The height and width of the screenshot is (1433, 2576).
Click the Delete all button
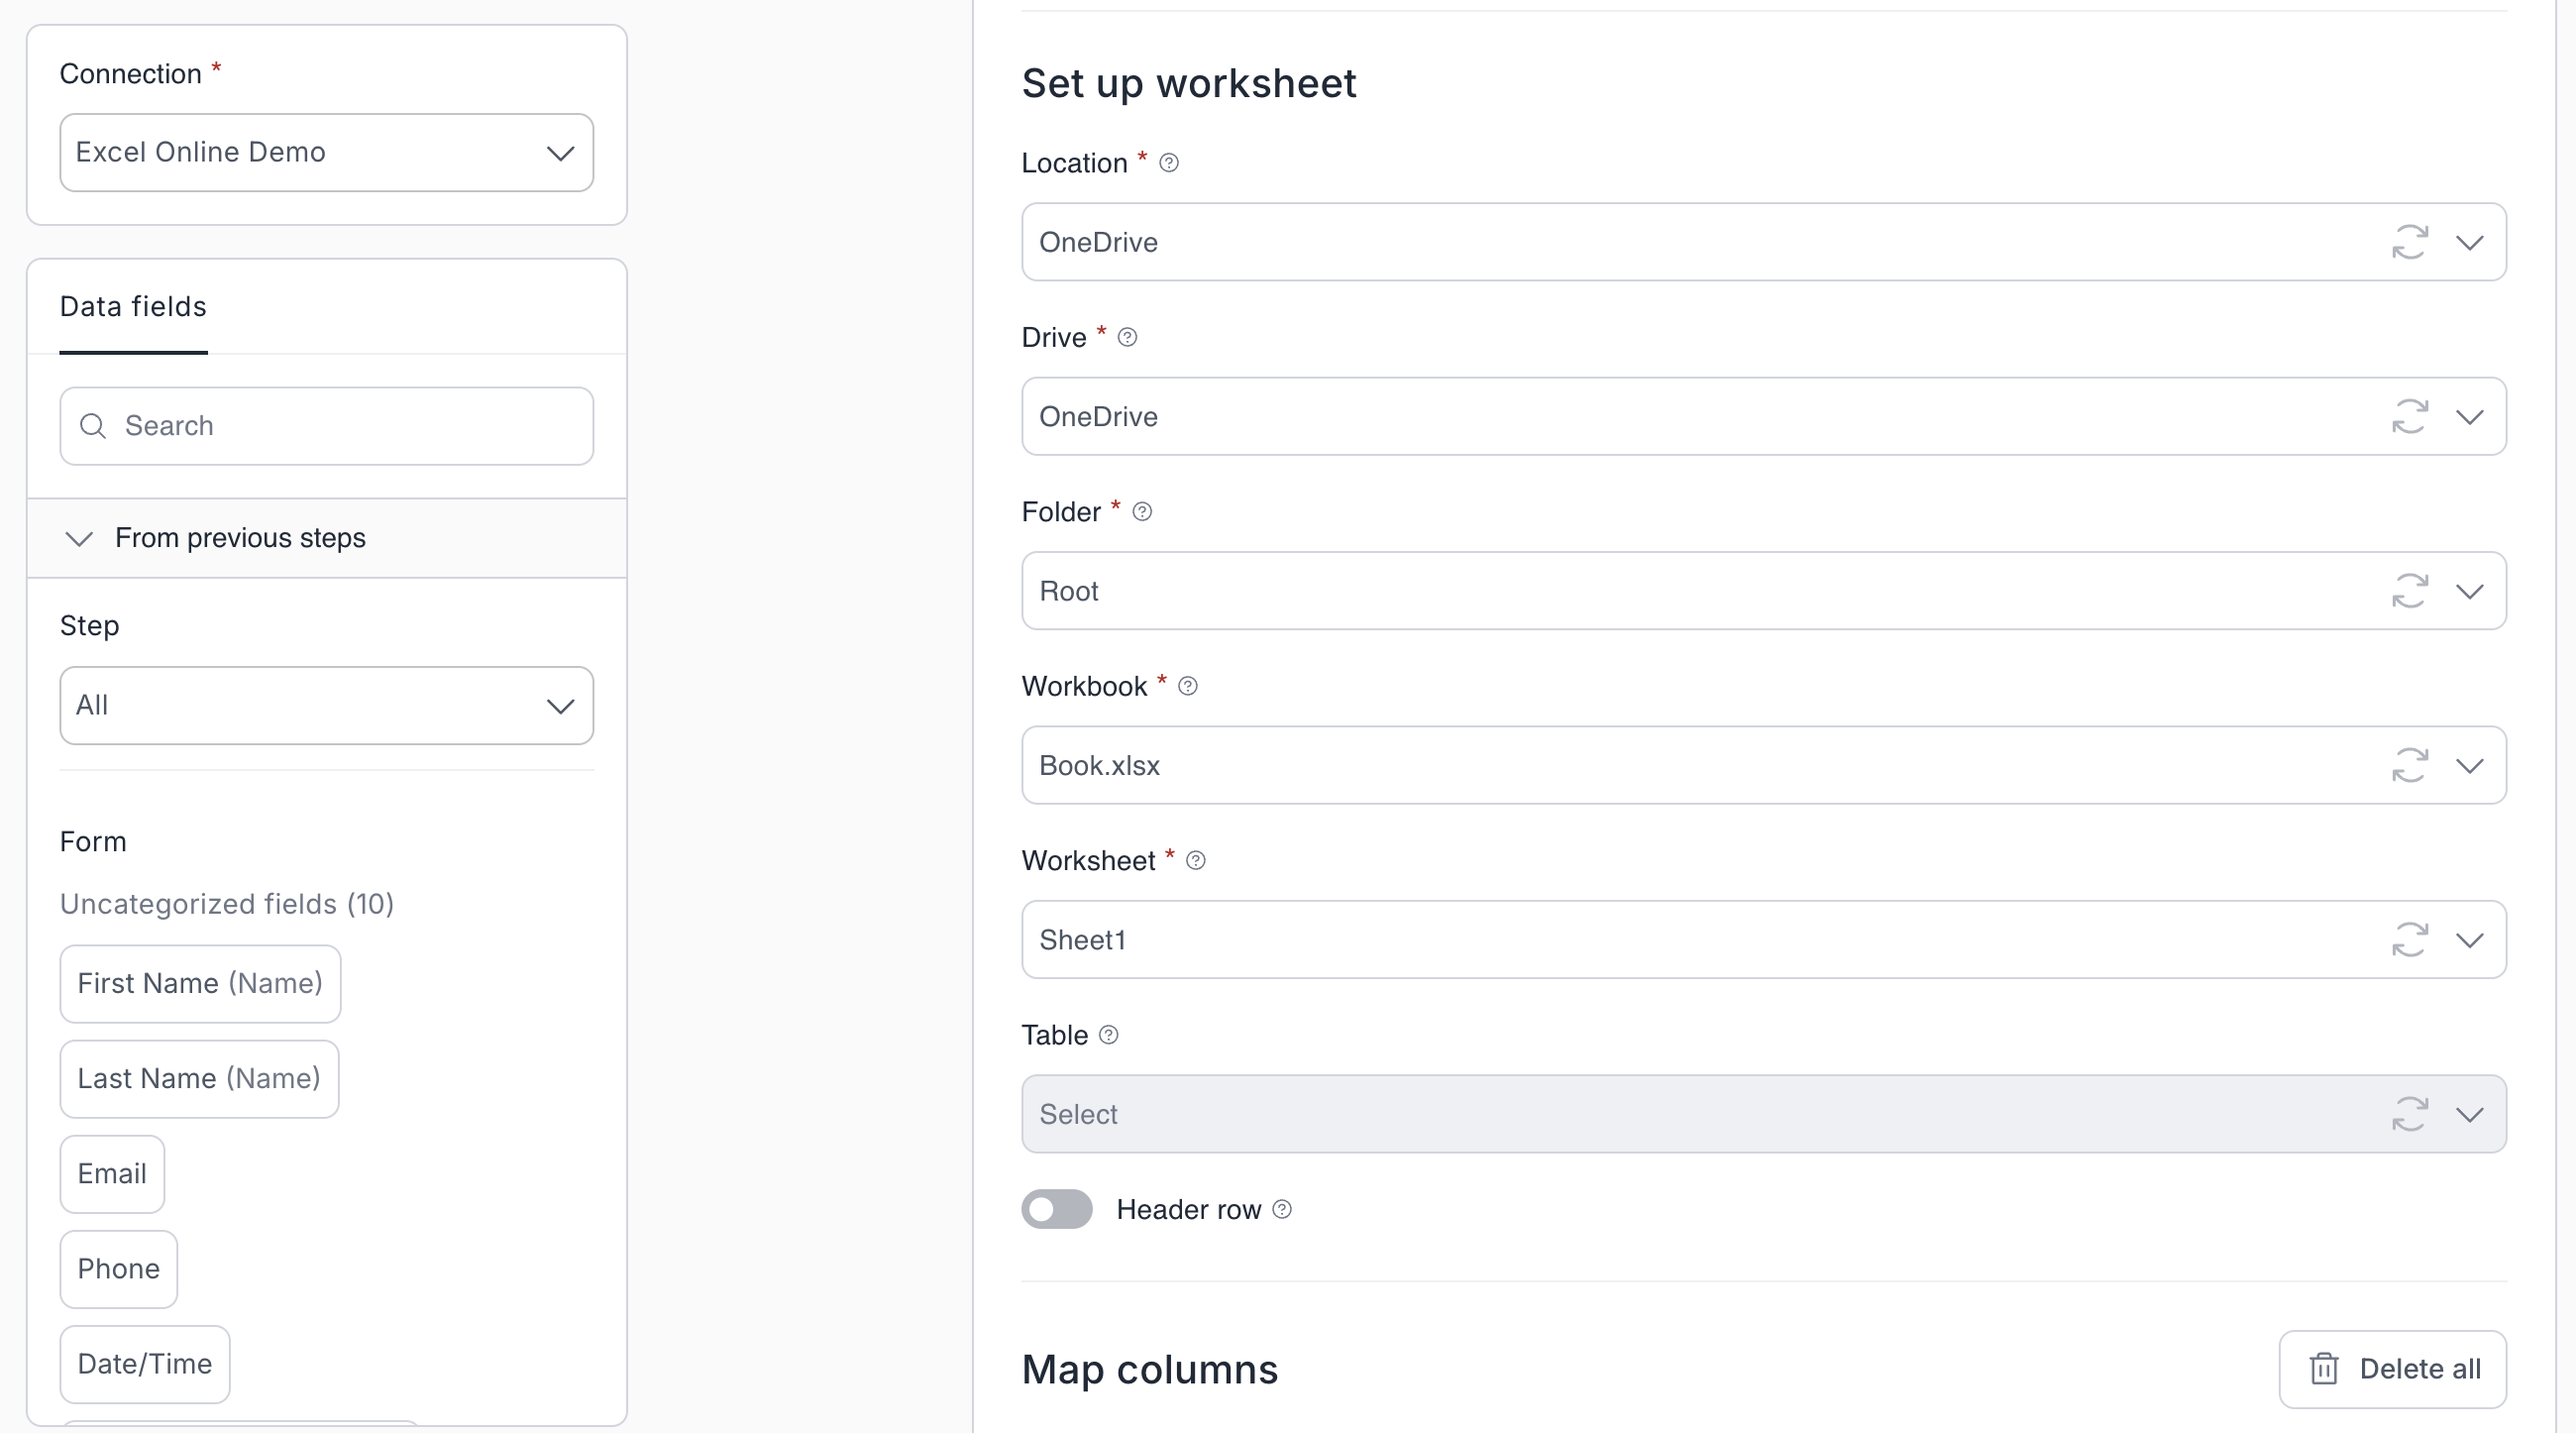(2392, 1369)
